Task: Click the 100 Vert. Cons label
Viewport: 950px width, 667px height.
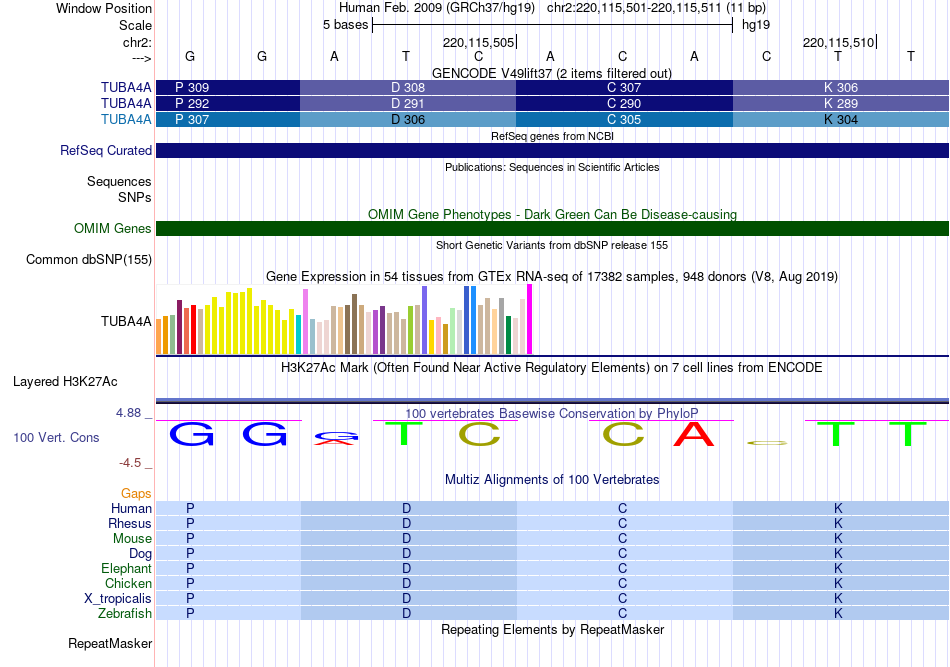Action: pyautogui.click(x=56, y=437)
